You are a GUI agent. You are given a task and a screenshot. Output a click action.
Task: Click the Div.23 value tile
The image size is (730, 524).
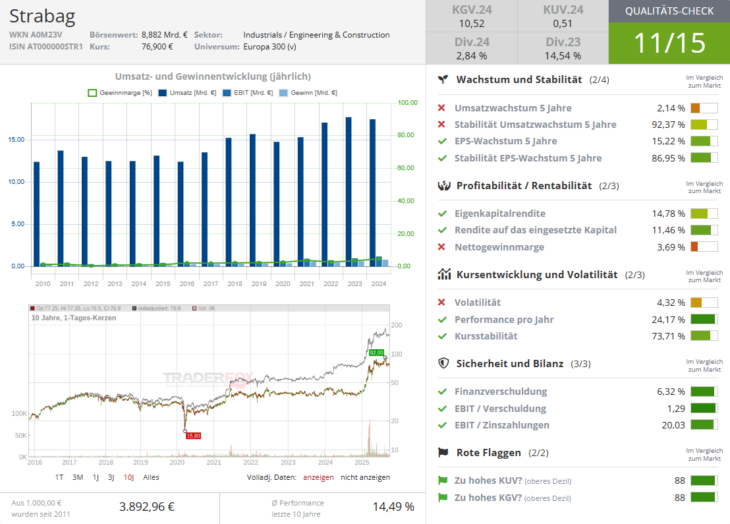click(563, 48)
